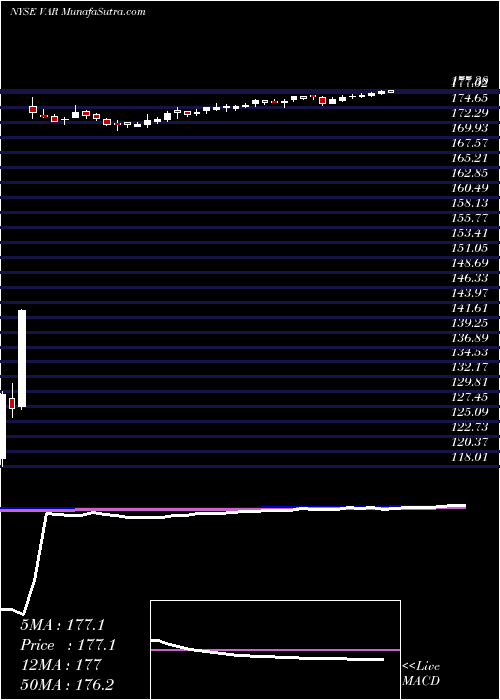Click the 141.61 price axis label
The width and height of the screenshot is (500, 700).
(x=469, y=308)
